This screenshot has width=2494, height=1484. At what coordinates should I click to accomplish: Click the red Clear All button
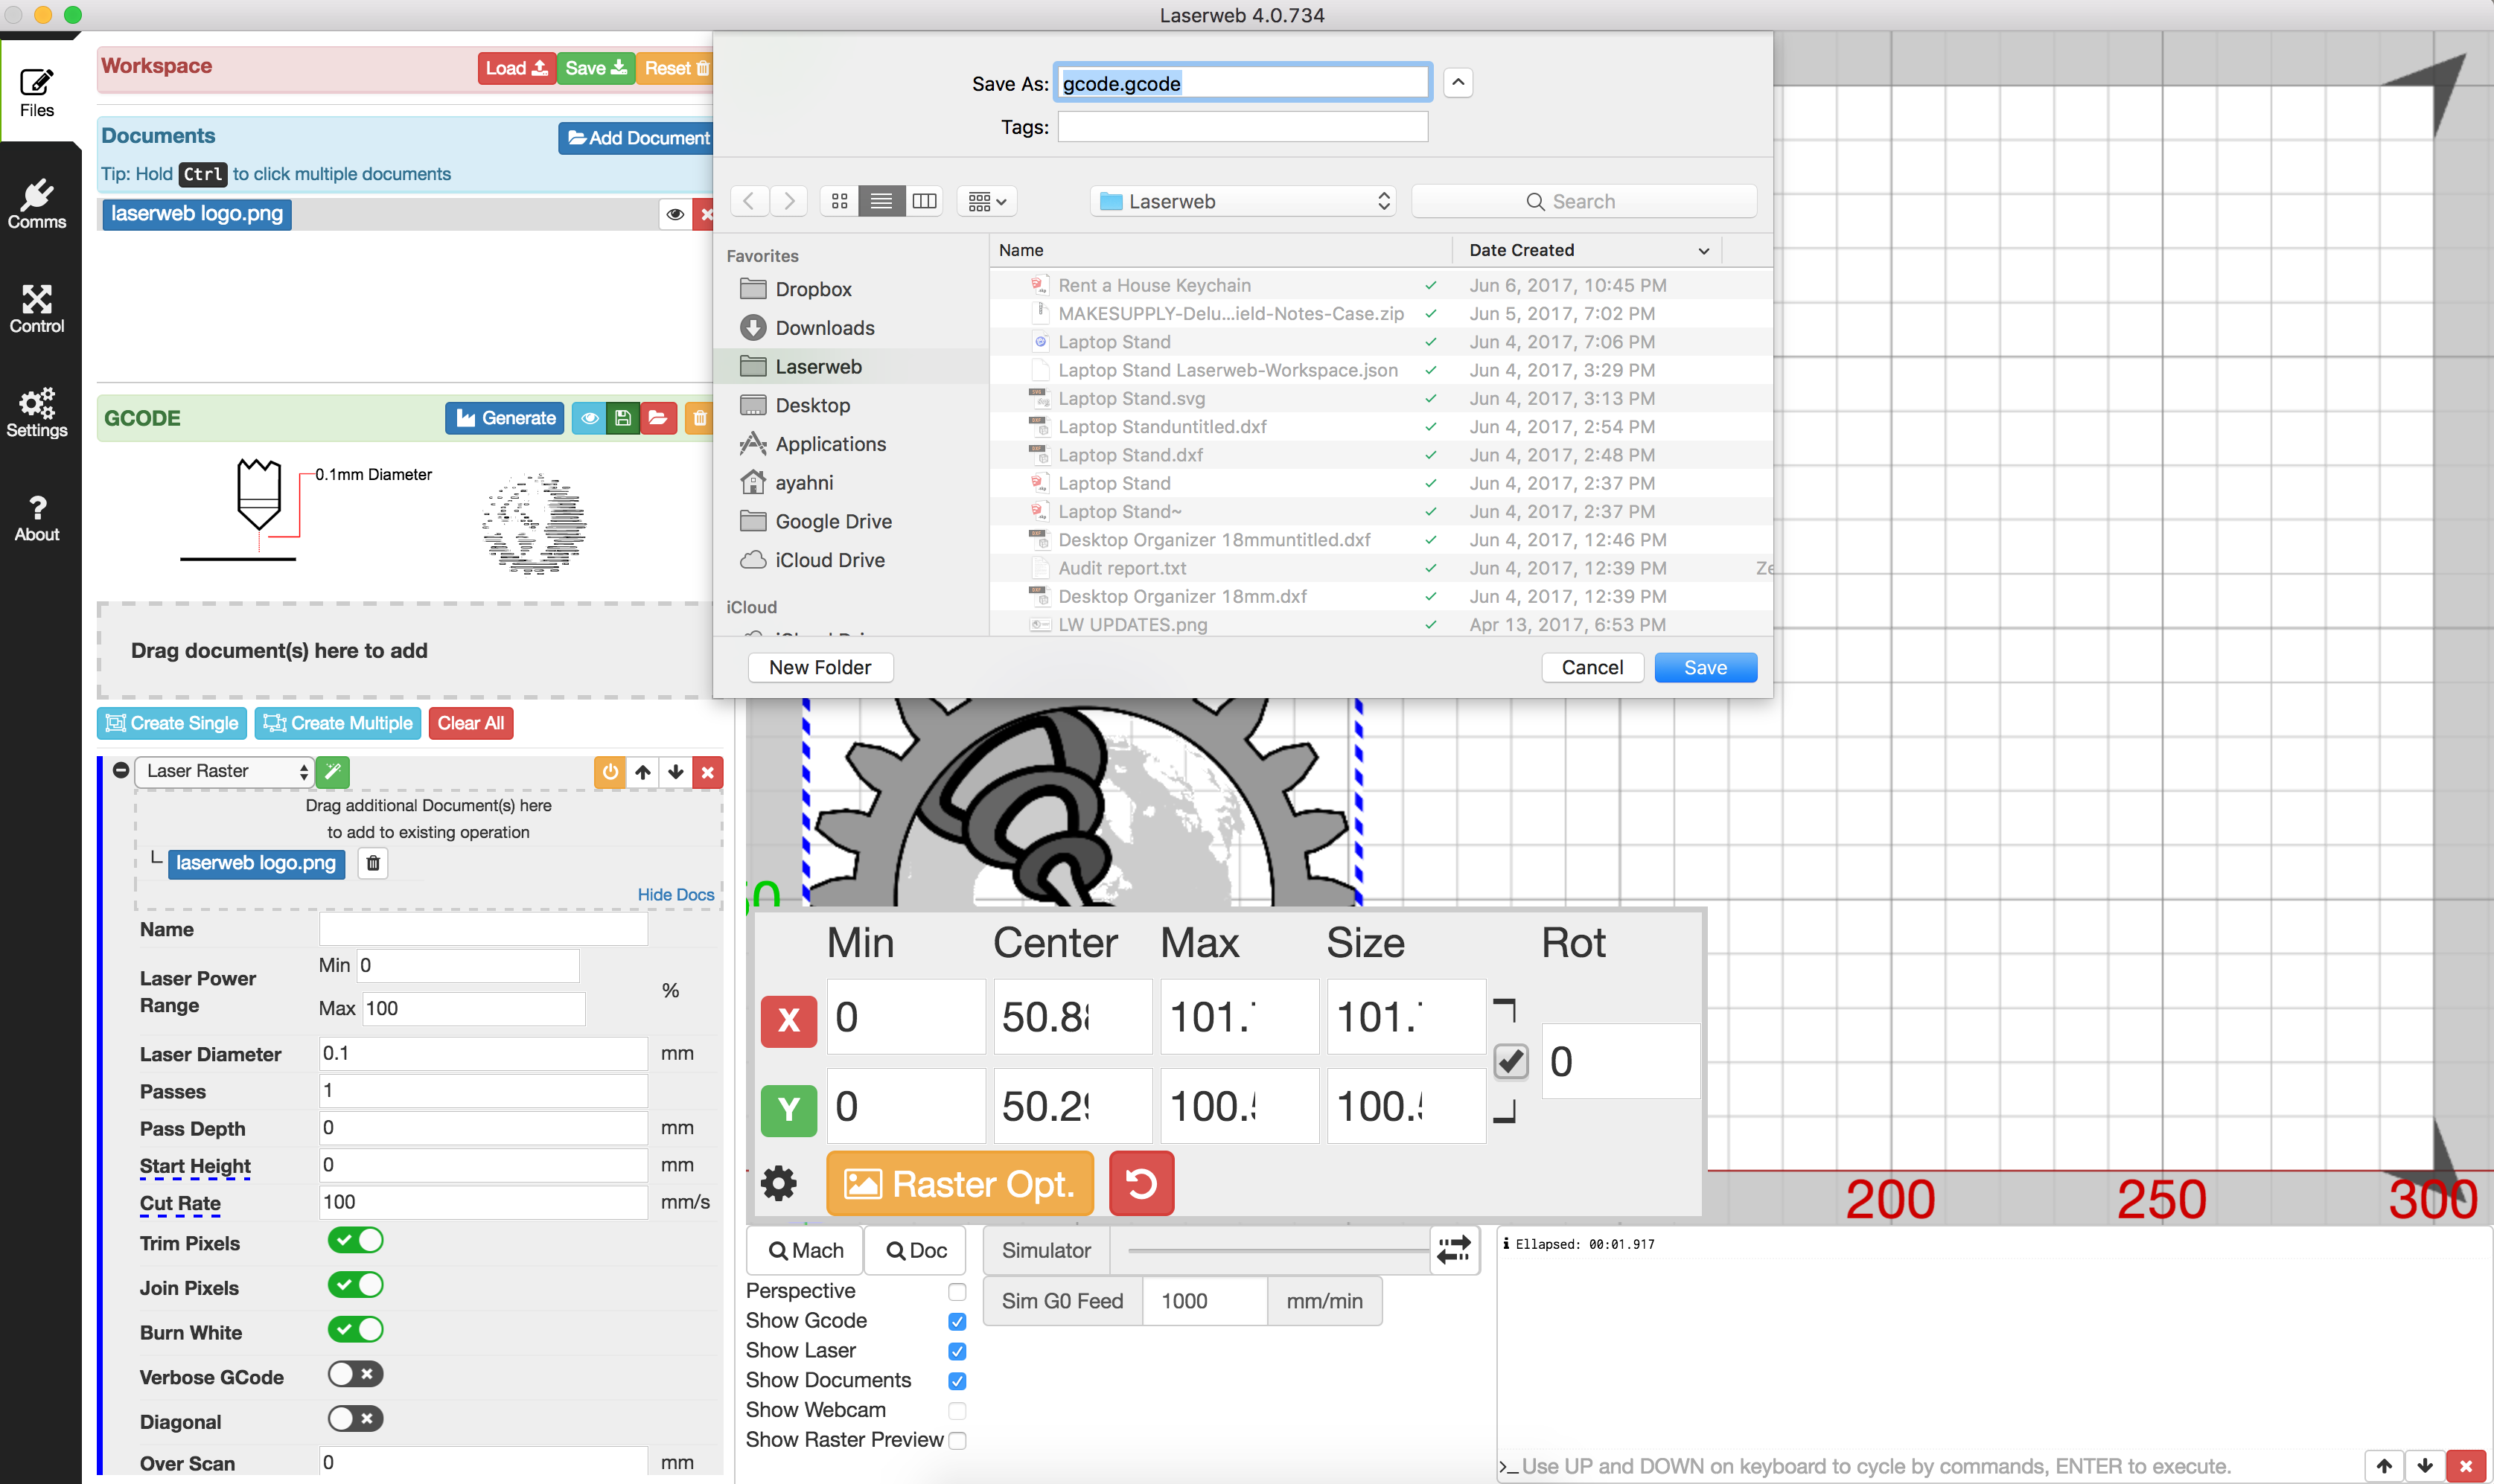pyautogui.click(x=471, y=723)
